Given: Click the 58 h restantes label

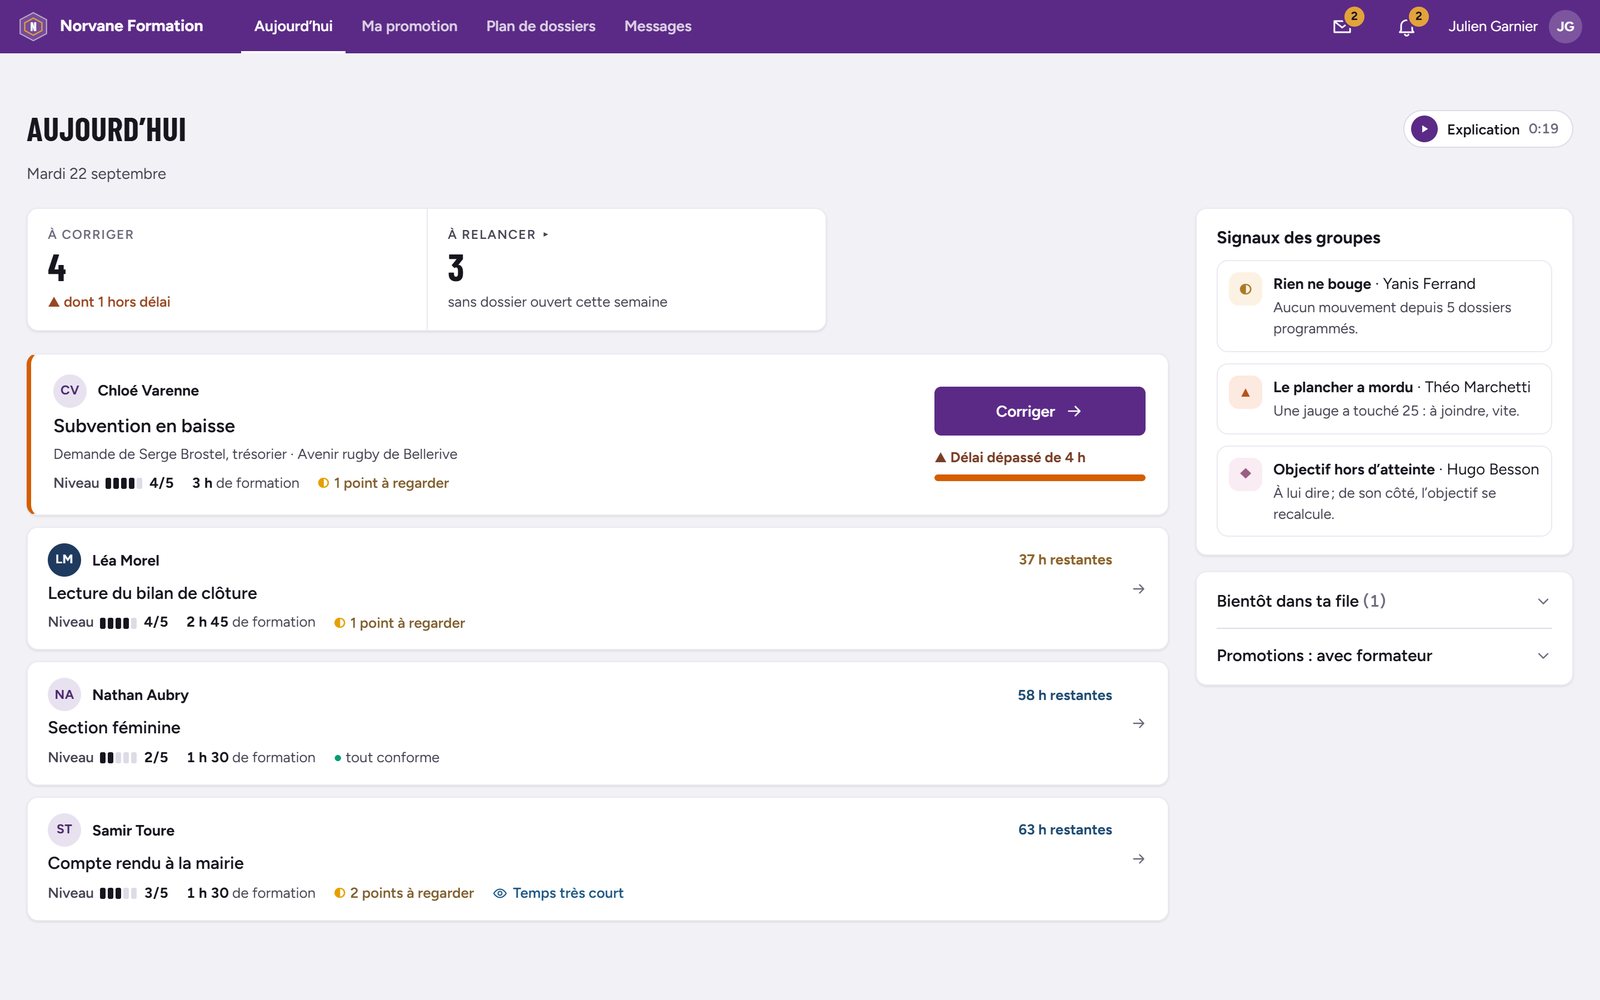Looking at the screenshot, I should pos(1065,695).
